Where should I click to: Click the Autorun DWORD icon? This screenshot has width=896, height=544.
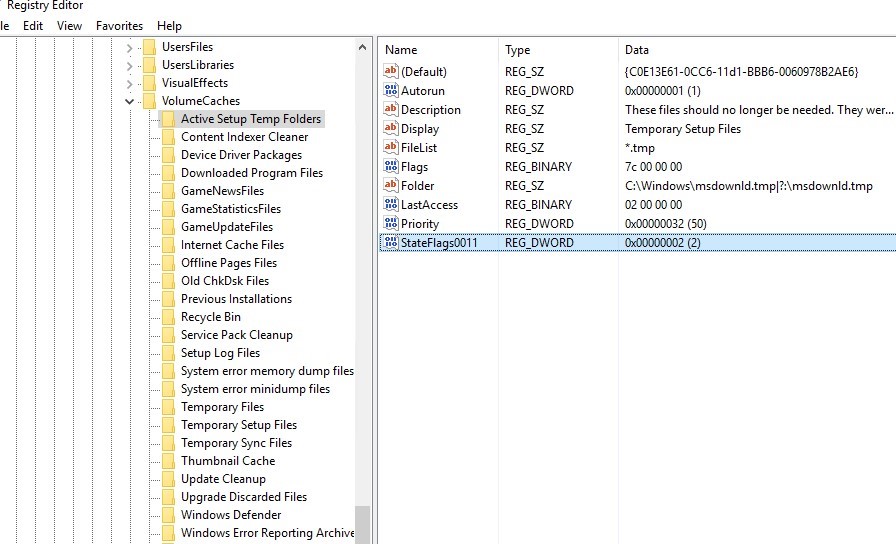point(390,91)
